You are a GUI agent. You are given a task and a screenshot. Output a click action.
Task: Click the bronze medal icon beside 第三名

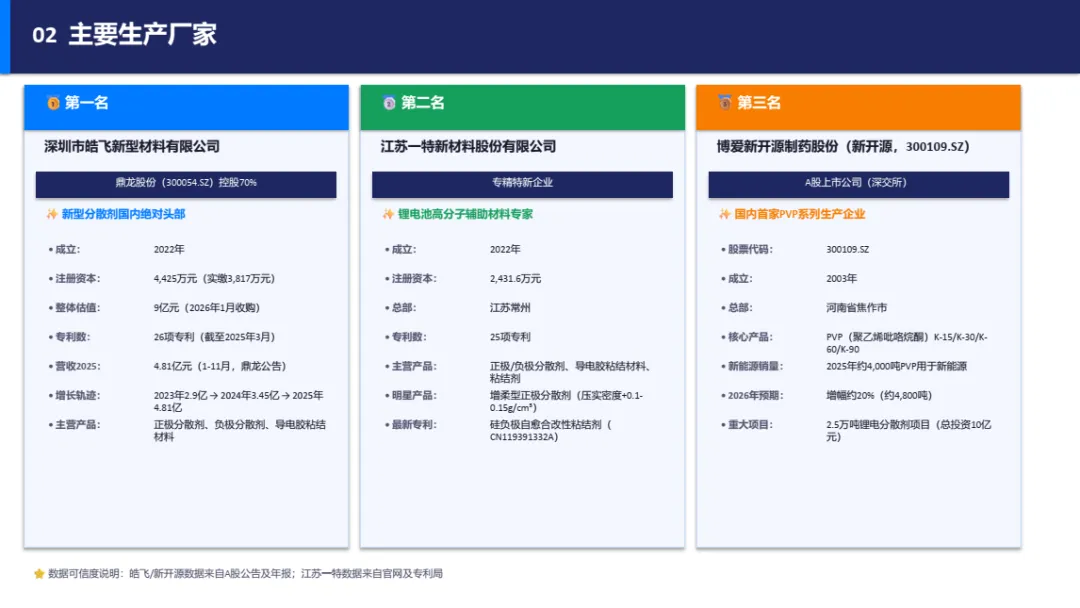[x=725, y=103]
